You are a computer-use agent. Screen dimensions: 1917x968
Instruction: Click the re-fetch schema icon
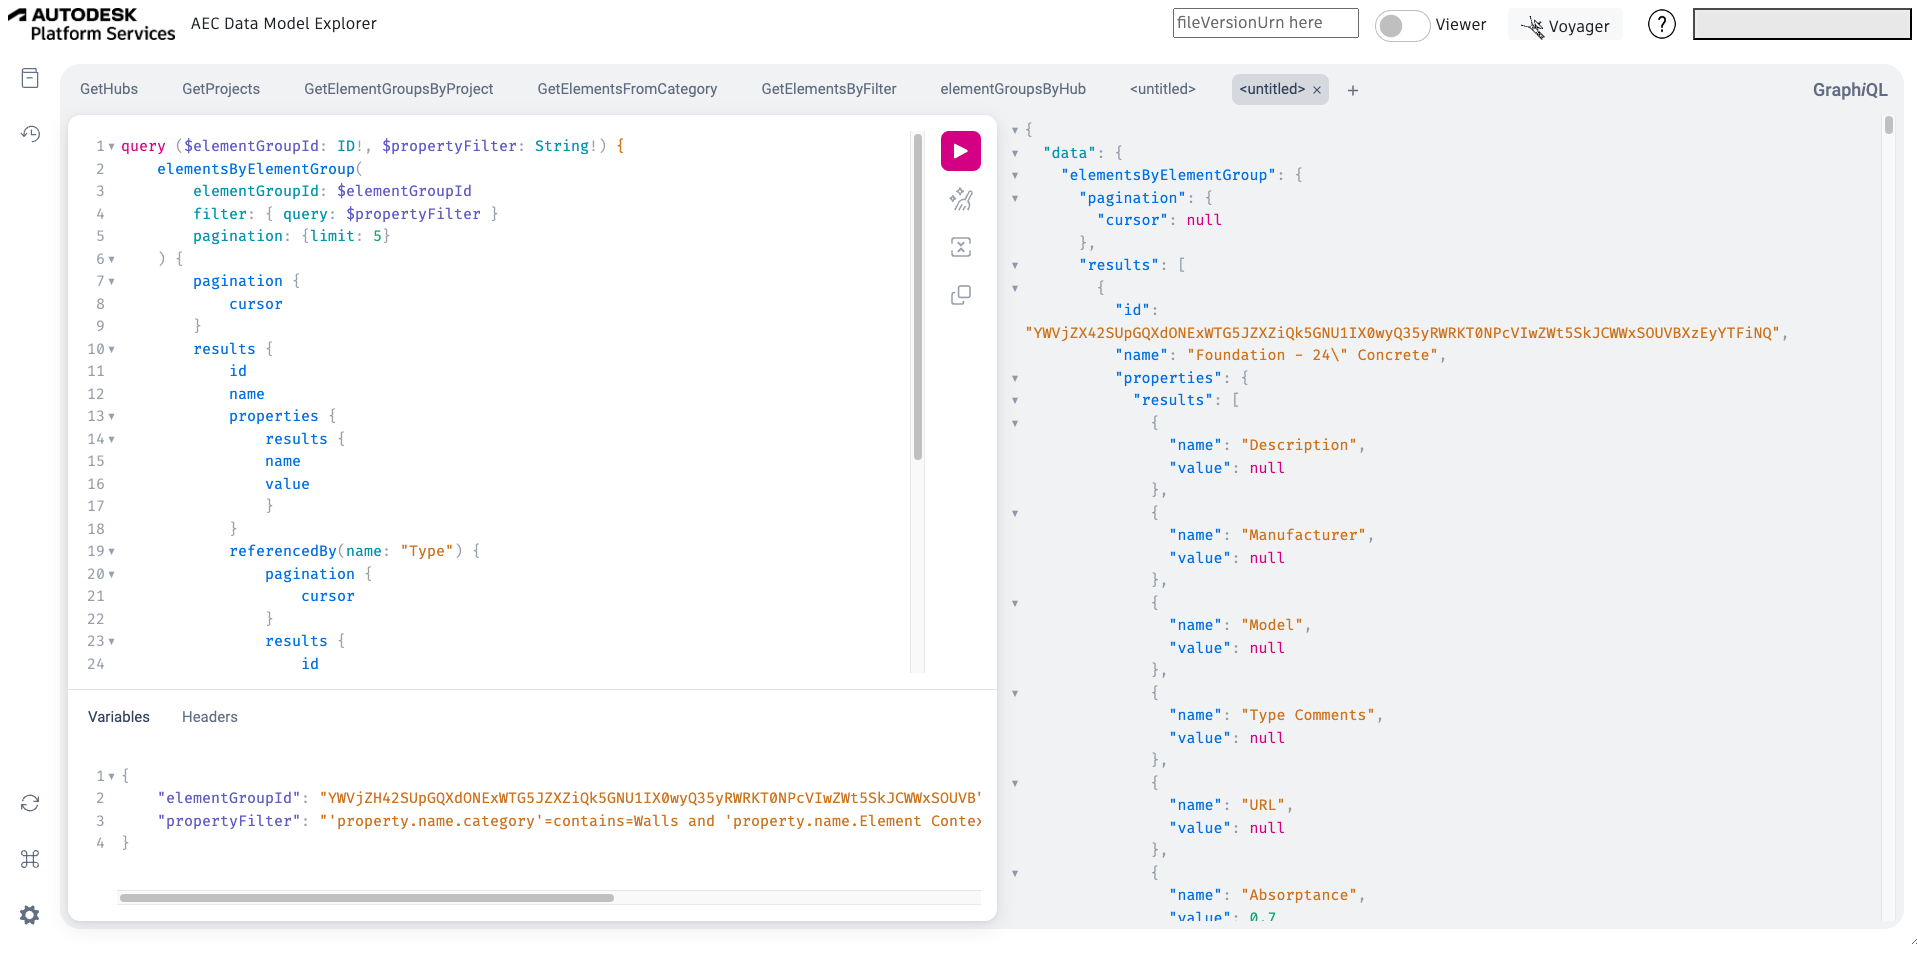(x=30, y=803)
